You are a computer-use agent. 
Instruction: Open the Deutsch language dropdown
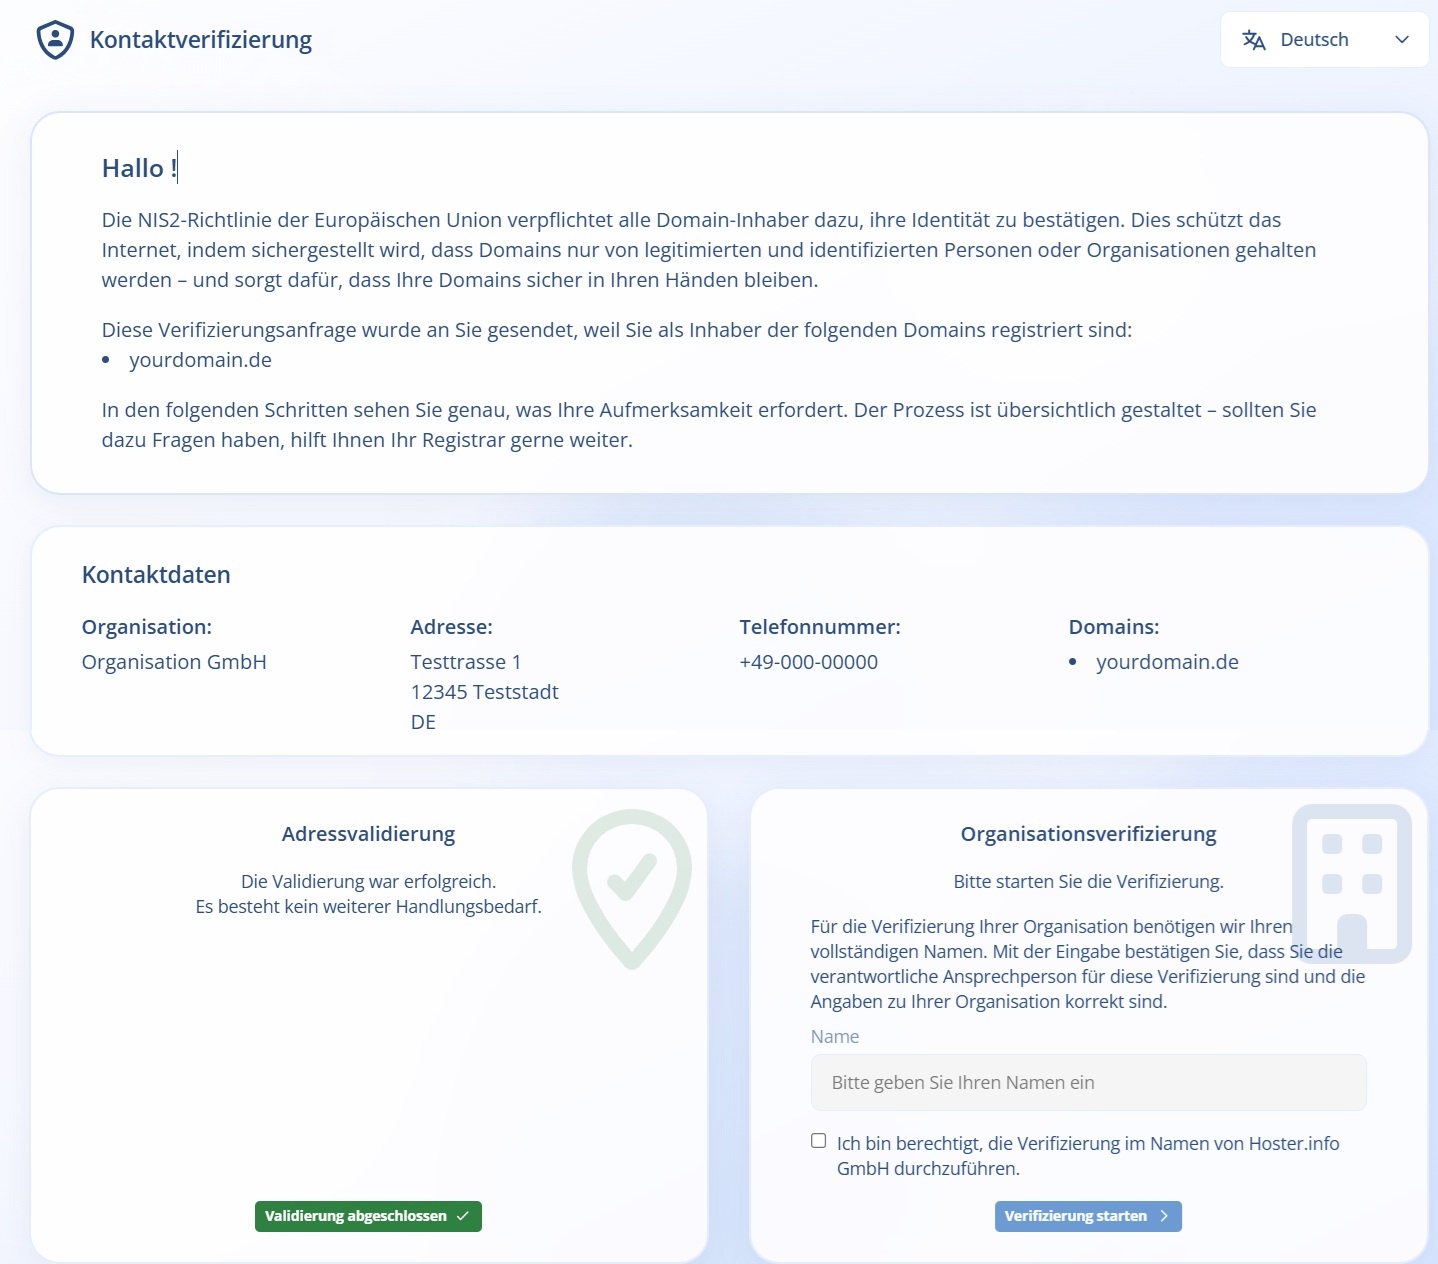click(x=1324, y=40)
